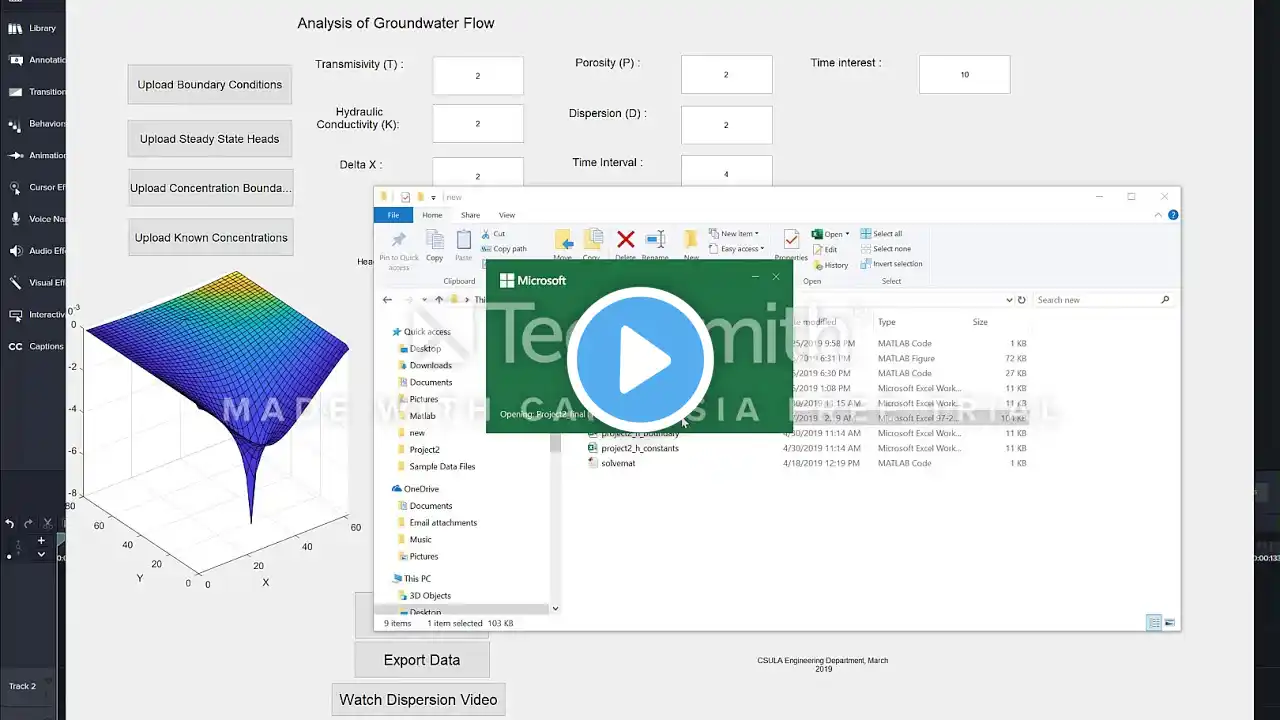Click the red Delete X in ribbon
Screen dimensions: 1280x720
pyautogui.click(x=626, y=239)
